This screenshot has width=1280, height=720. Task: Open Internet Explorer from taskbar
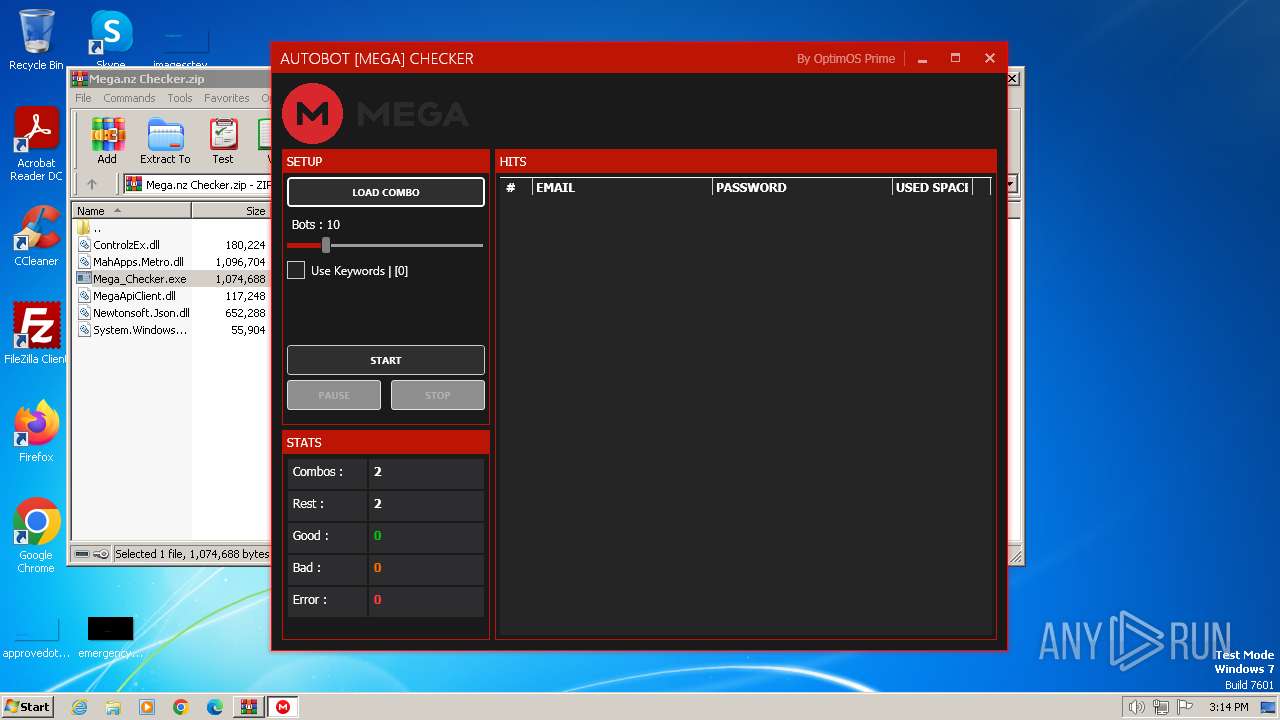[x=79, y=707]
